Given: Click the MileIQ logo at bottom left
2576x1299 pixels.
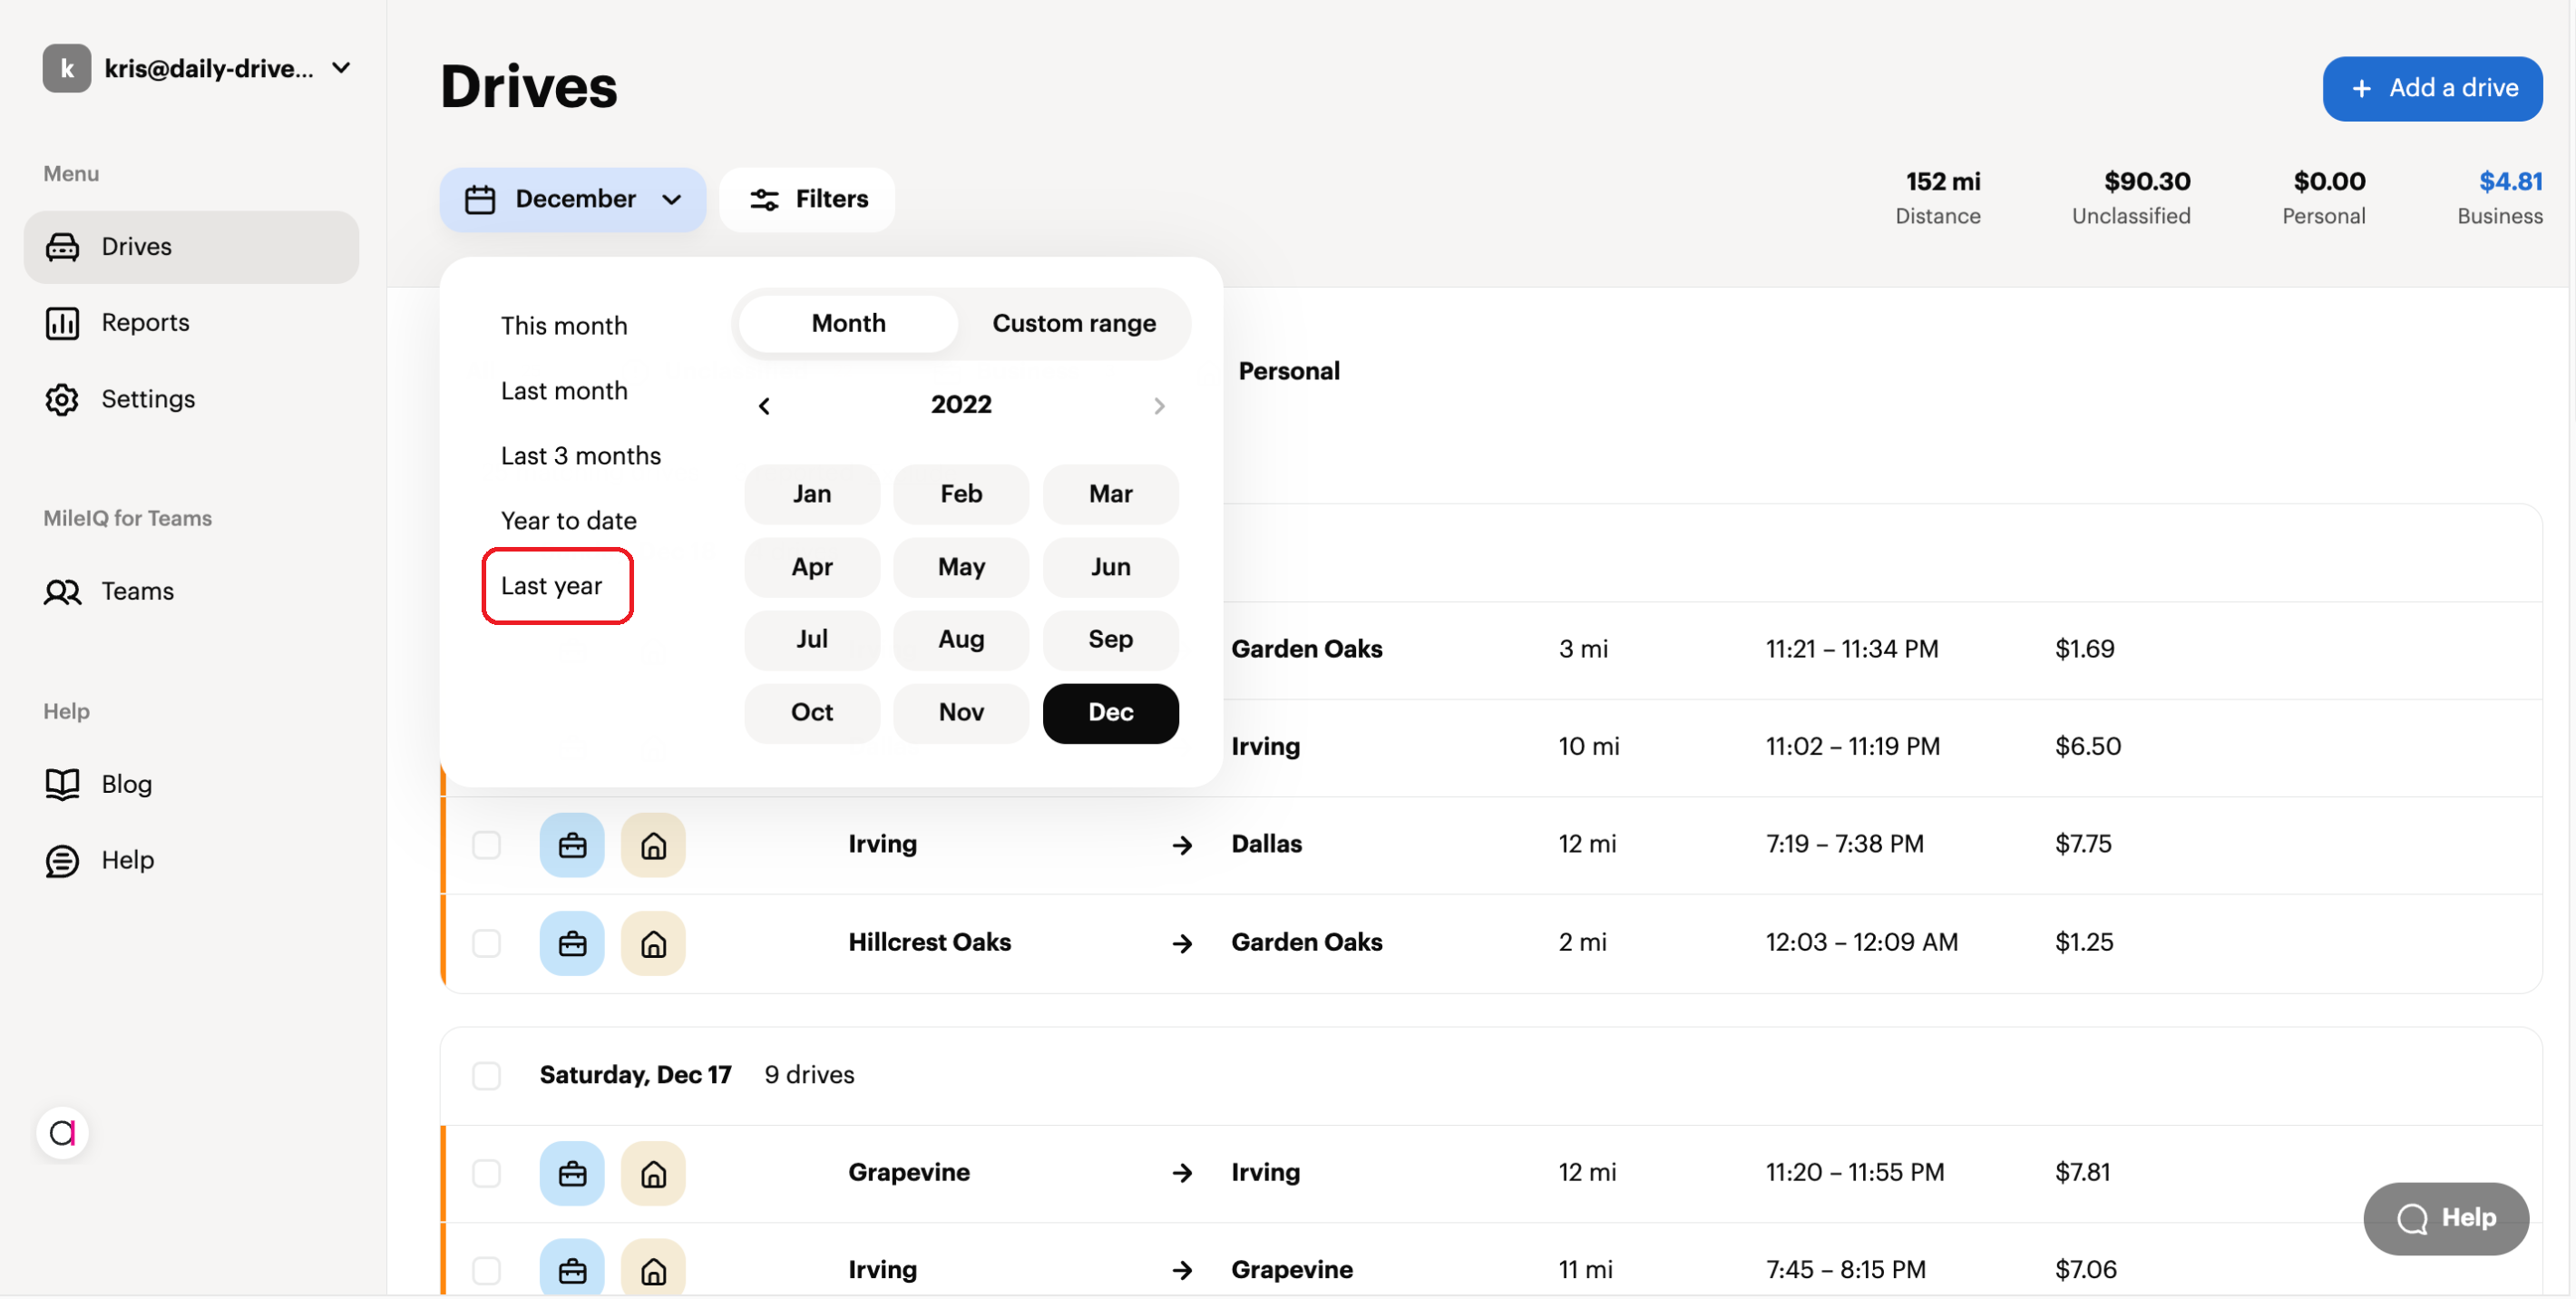Looking at the screenshot, I should (62, 1132).
